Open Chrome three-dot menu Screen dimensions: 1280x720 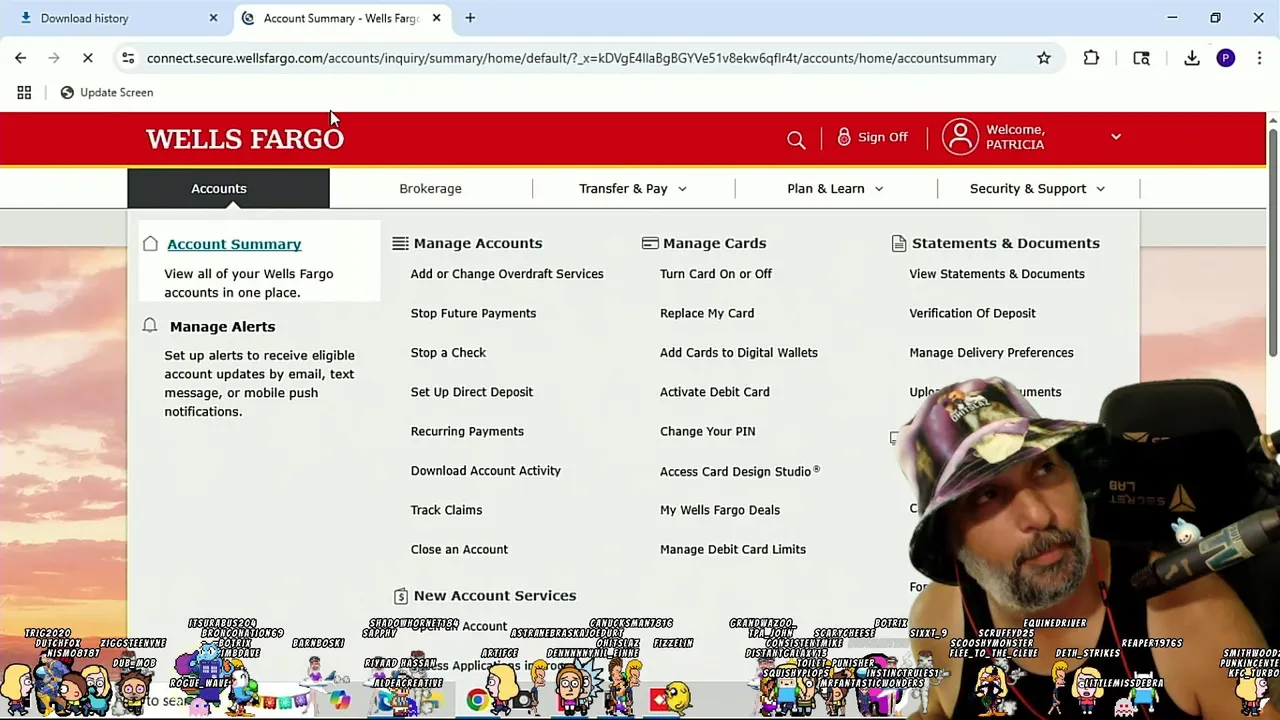[1259, 58]
